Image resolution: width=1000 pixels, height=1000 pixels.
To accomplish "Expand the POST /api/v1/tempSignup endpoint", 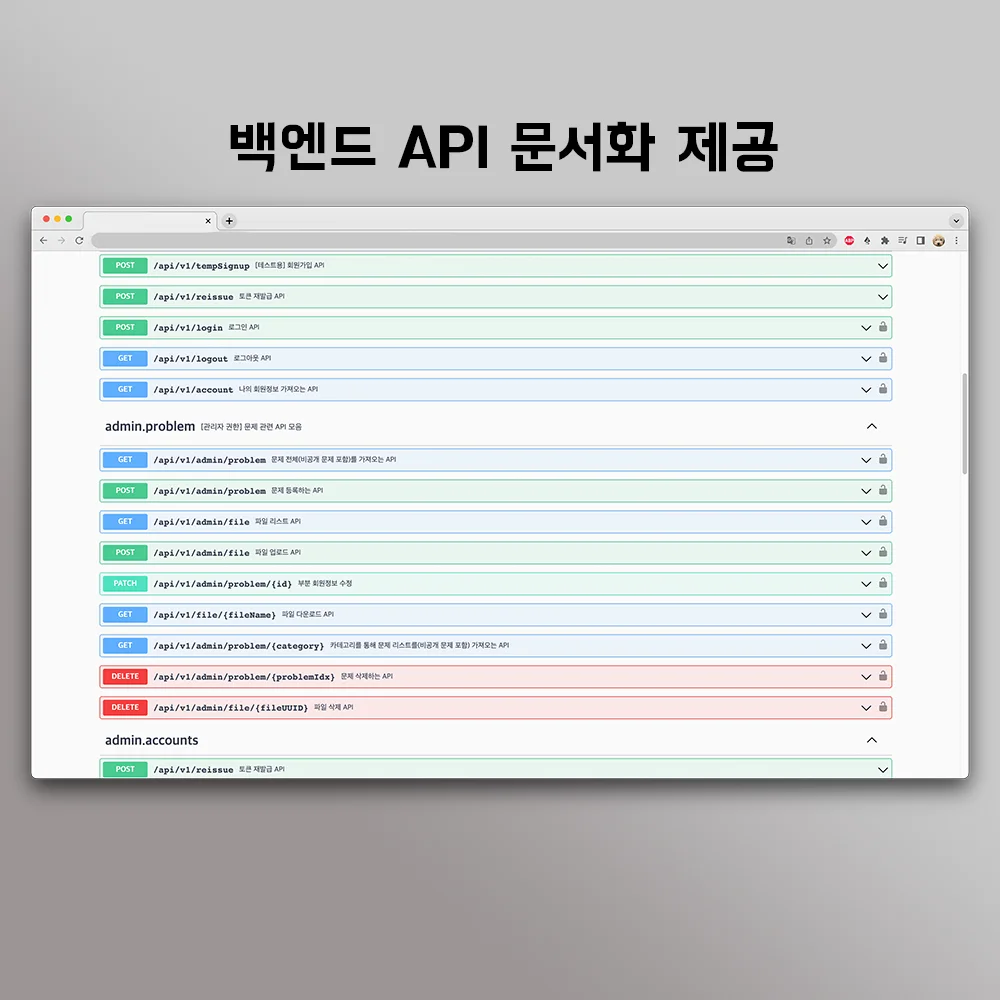I will [x=881, y=265].
